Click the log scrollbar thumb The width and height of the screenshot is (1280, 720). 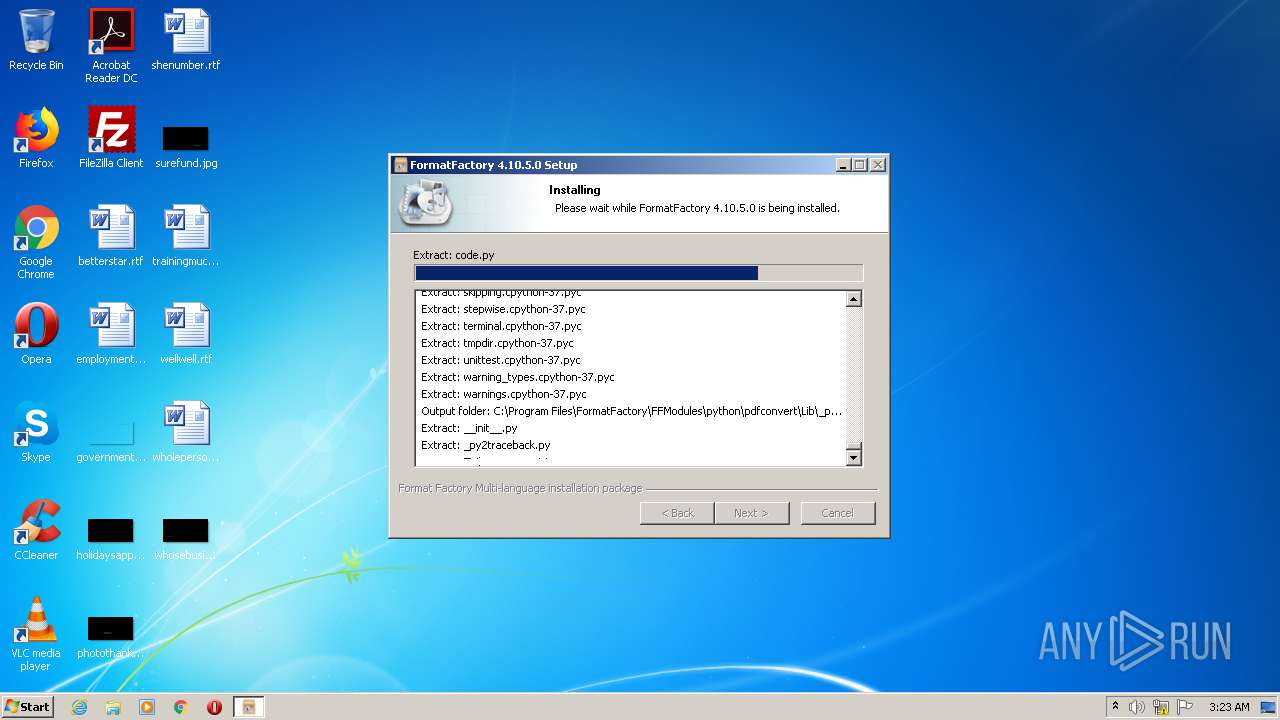(x=854, y=445)
